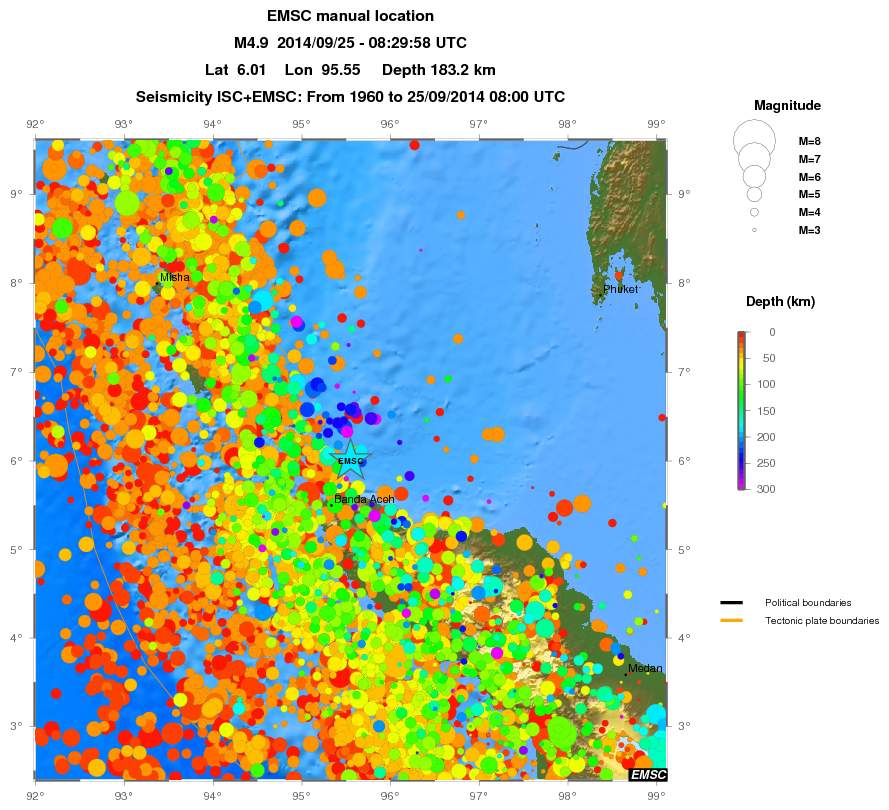The width and height of the screenshot is (889, 810).
Task: Click the M=8 magnitude legend circle
Action: [x=754, y=141]
